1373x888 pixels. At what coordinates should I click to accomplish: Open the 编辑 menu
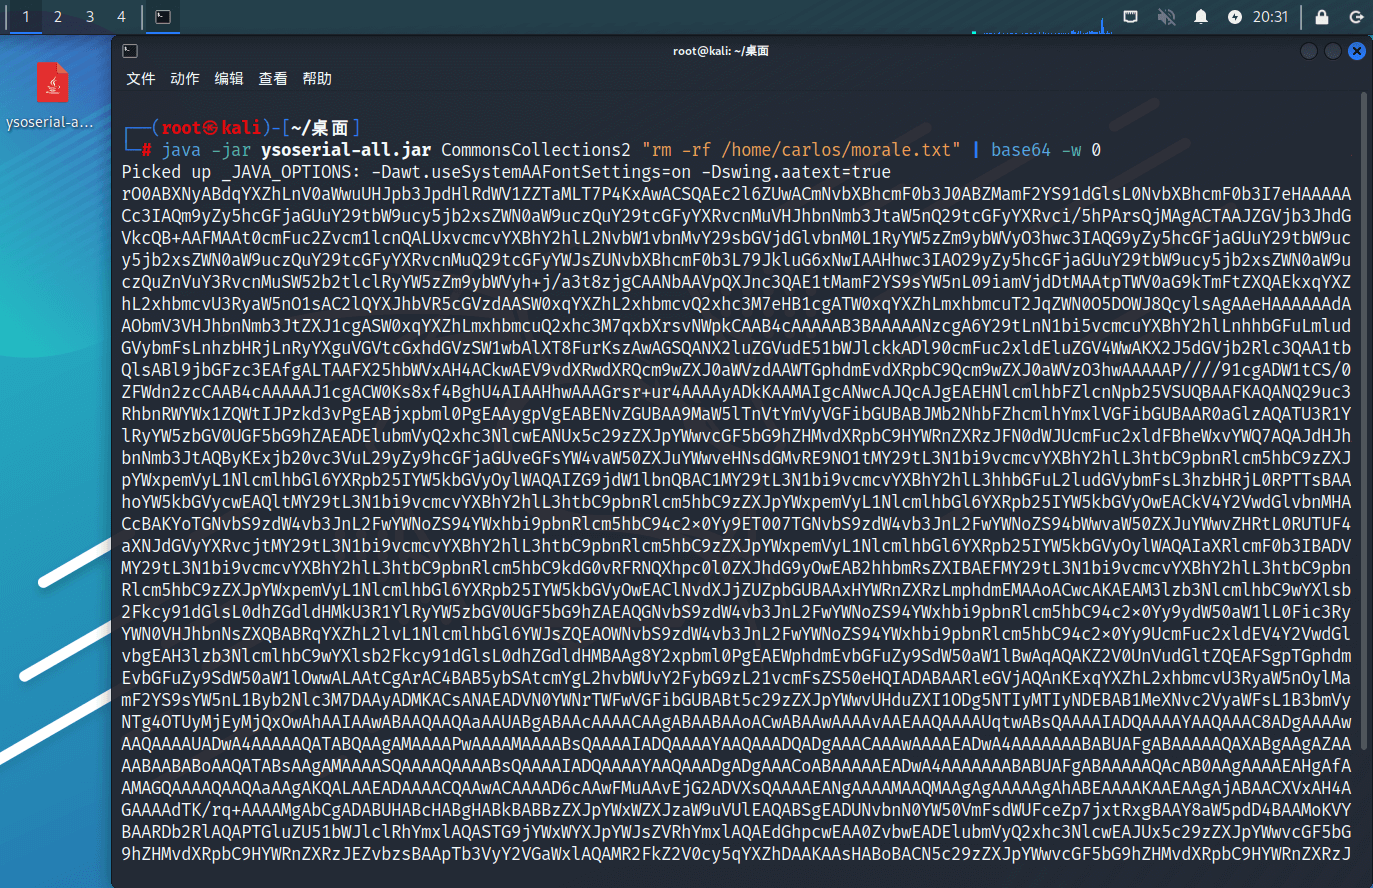[229, 78]
